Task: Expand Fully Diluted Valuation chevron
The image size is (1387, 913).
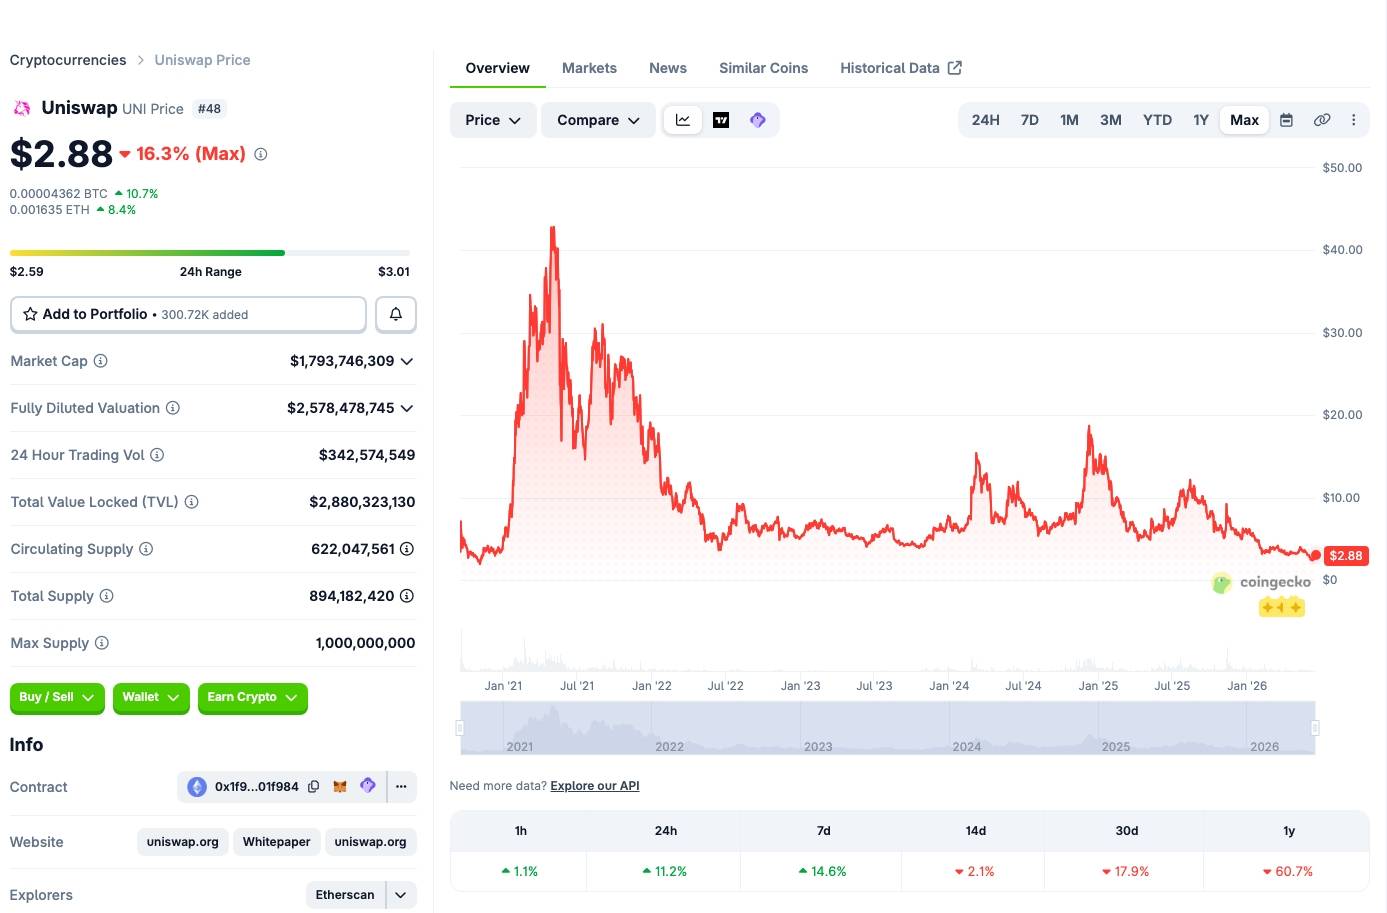Action: [407, 408]
